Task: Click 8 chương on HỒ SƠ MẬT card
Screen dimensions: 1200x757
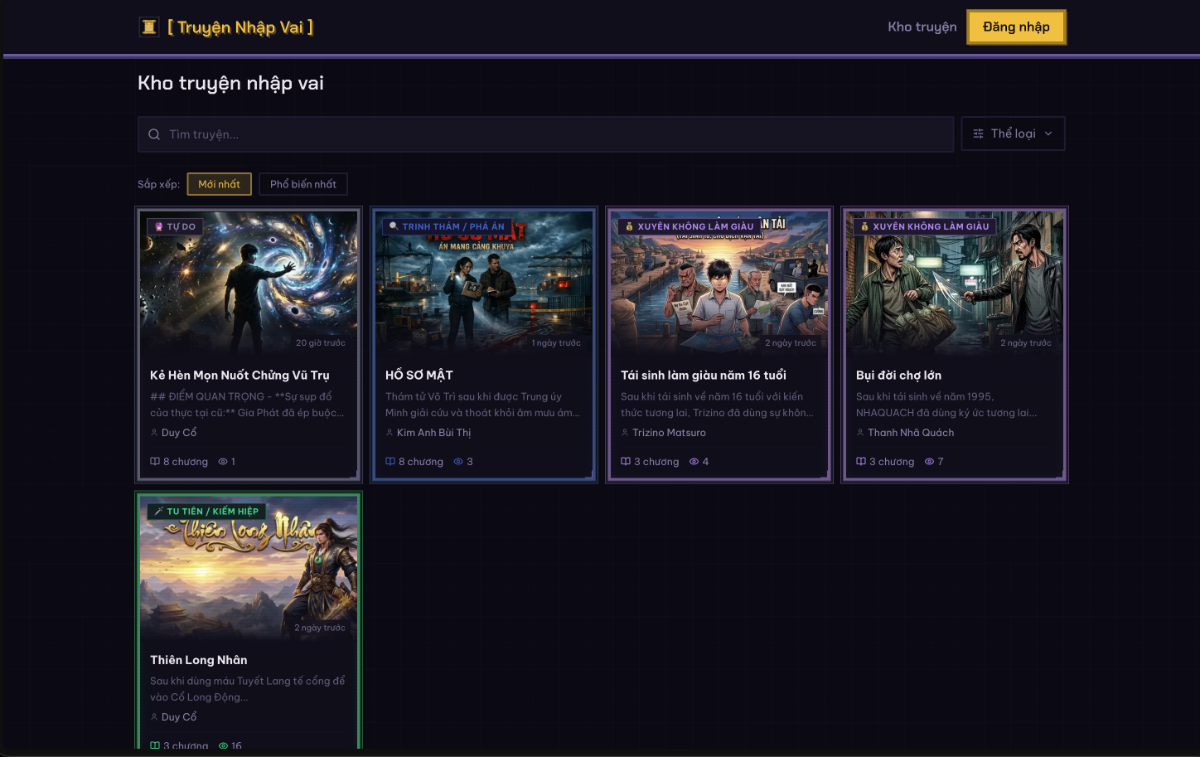Action: [421, 462]
